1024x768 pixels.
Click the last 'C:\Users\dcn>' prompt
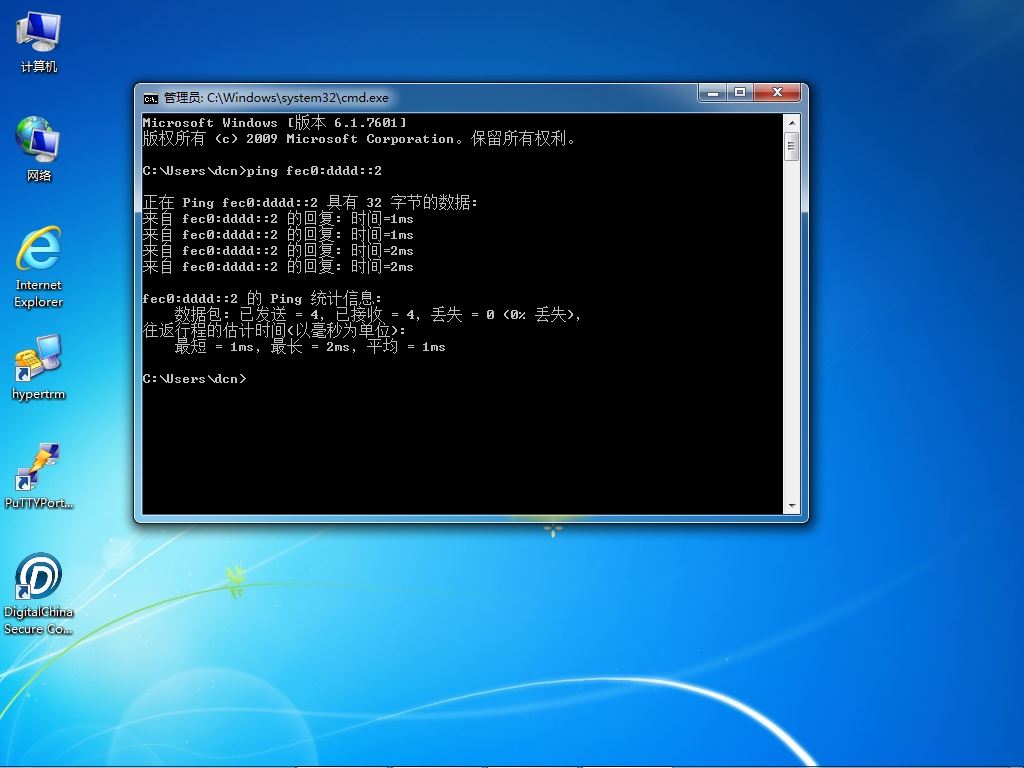coord(194,379)
